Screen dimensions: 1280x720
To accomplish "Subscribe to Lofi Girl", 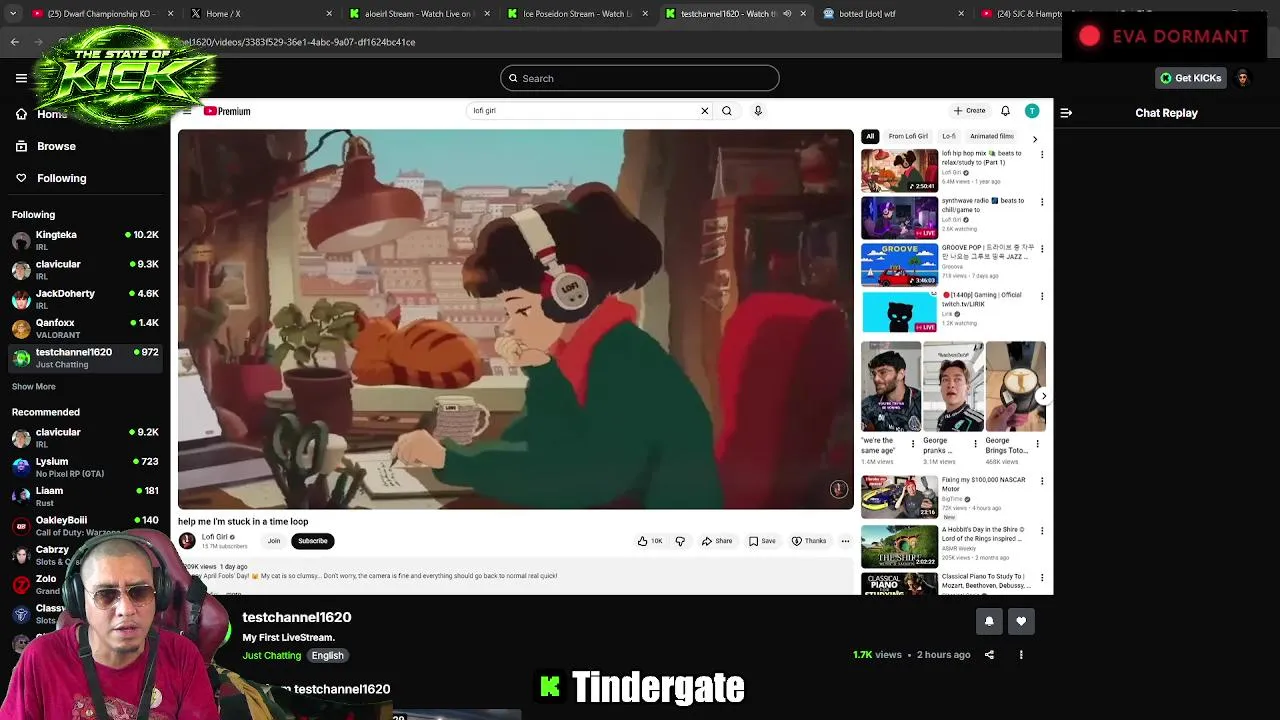I will point(313,541).
